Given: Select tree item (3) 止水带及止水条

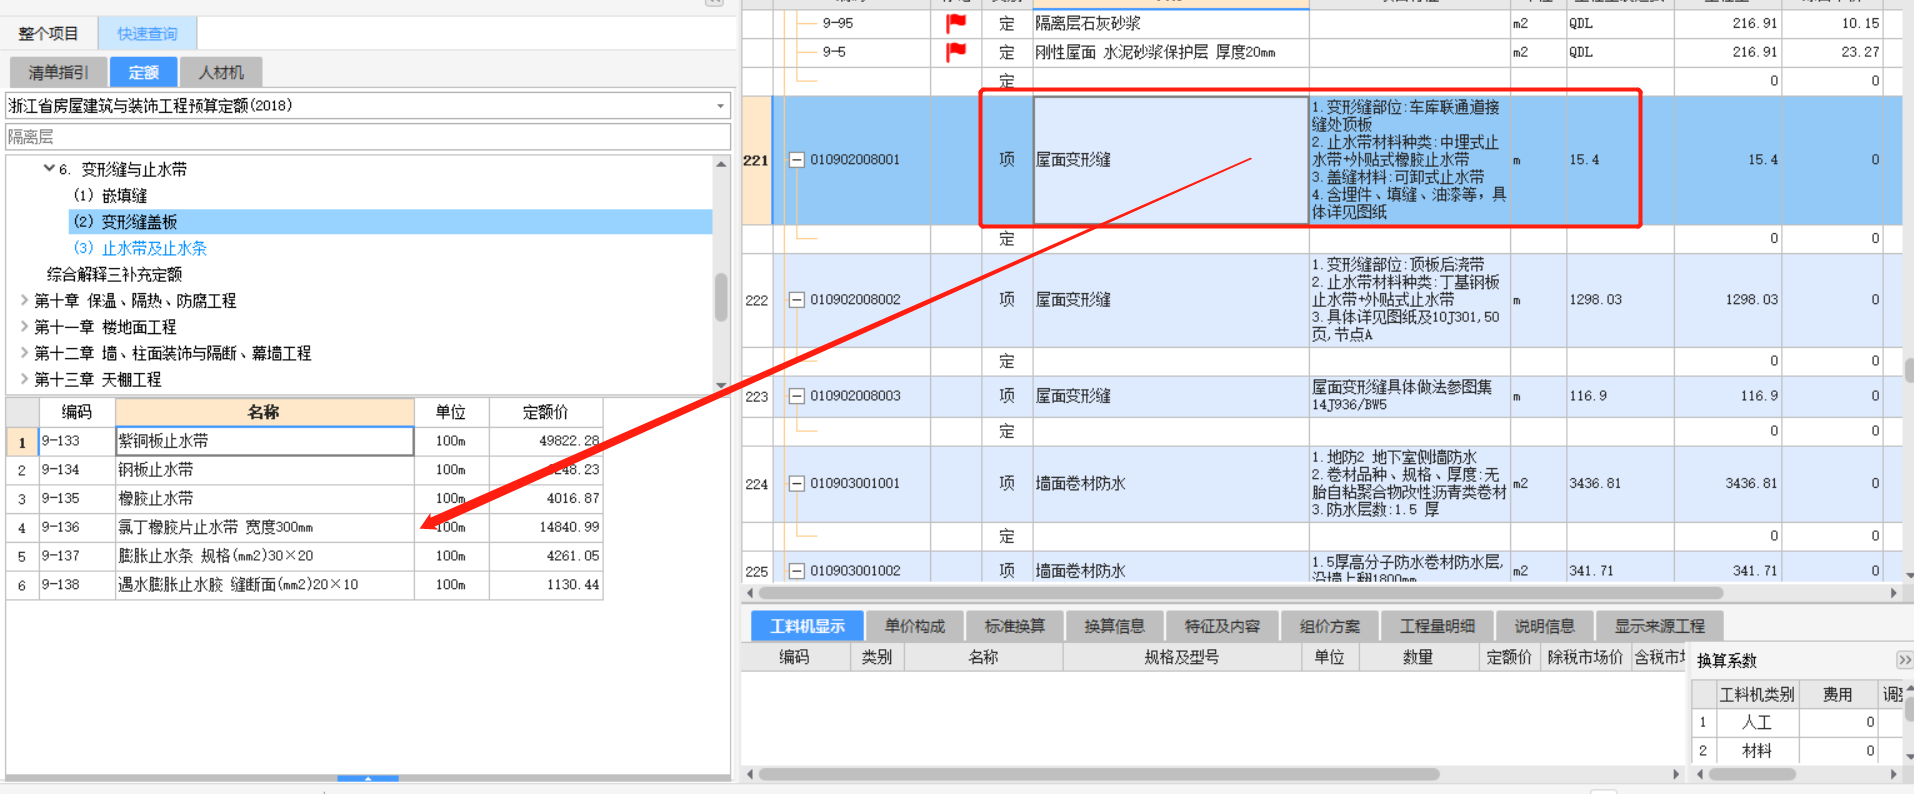Looking at the screenshot, I should 140,248.
